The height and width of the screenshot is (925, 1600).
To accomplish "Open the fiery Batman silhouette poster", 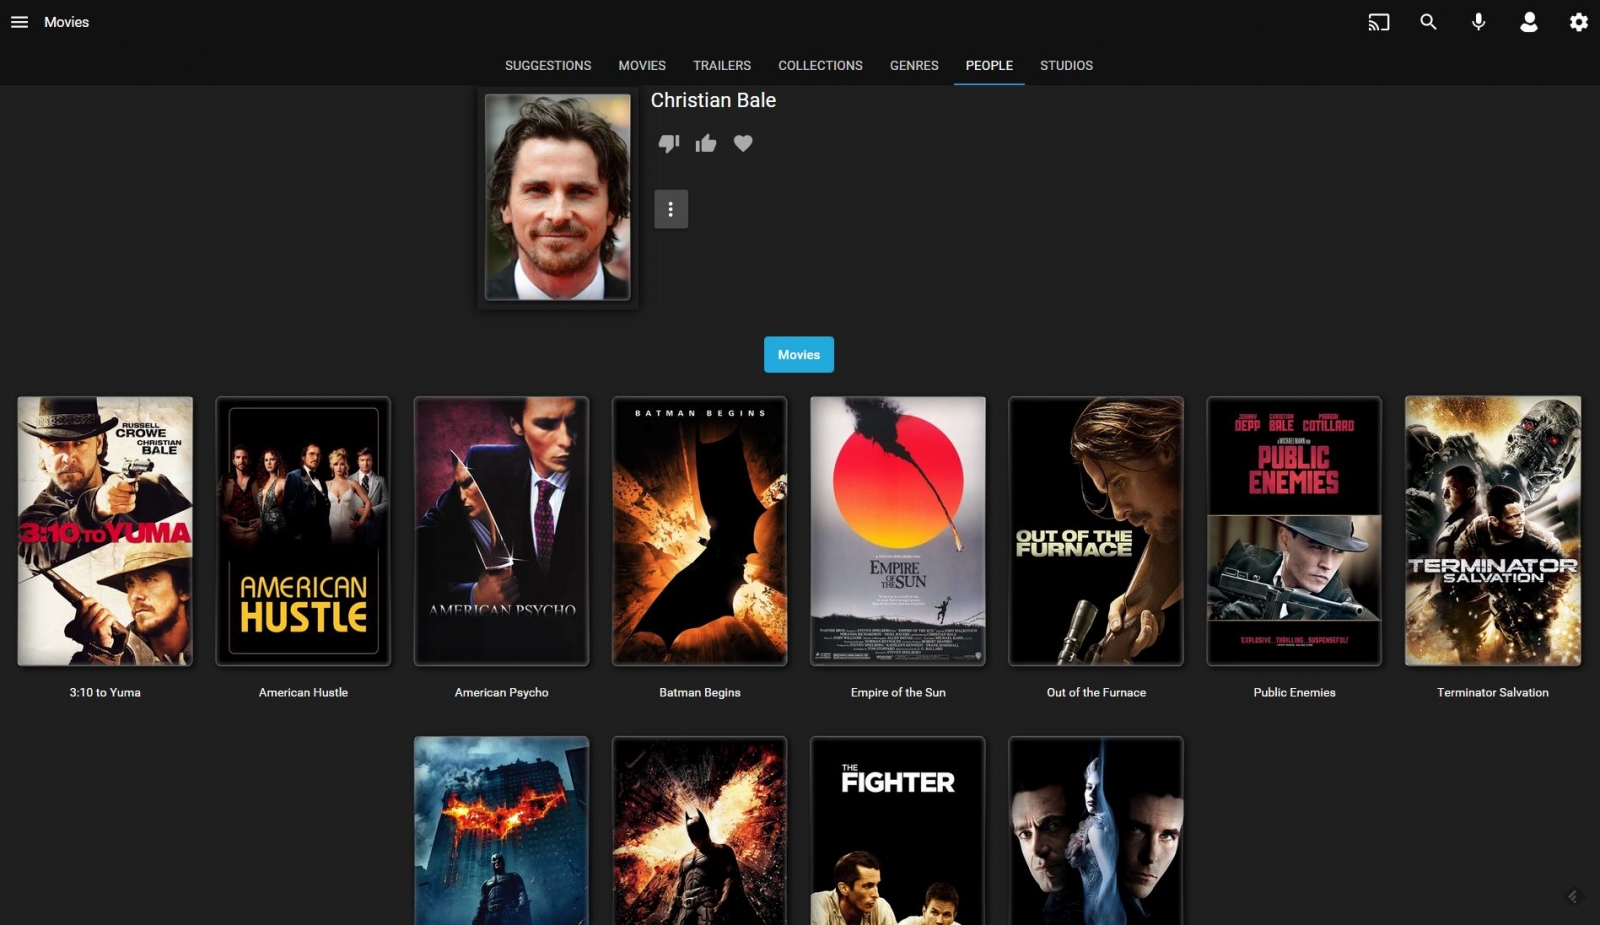I will coord(700,831).
